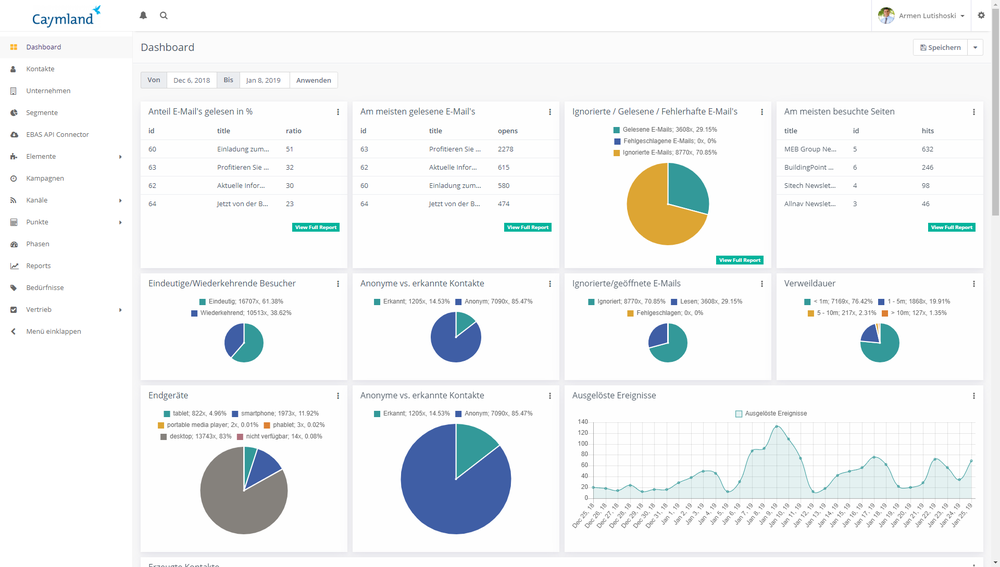
Task: Toggle Wiederkehrend legend in visitors chart
Action: tap(241, 313)
